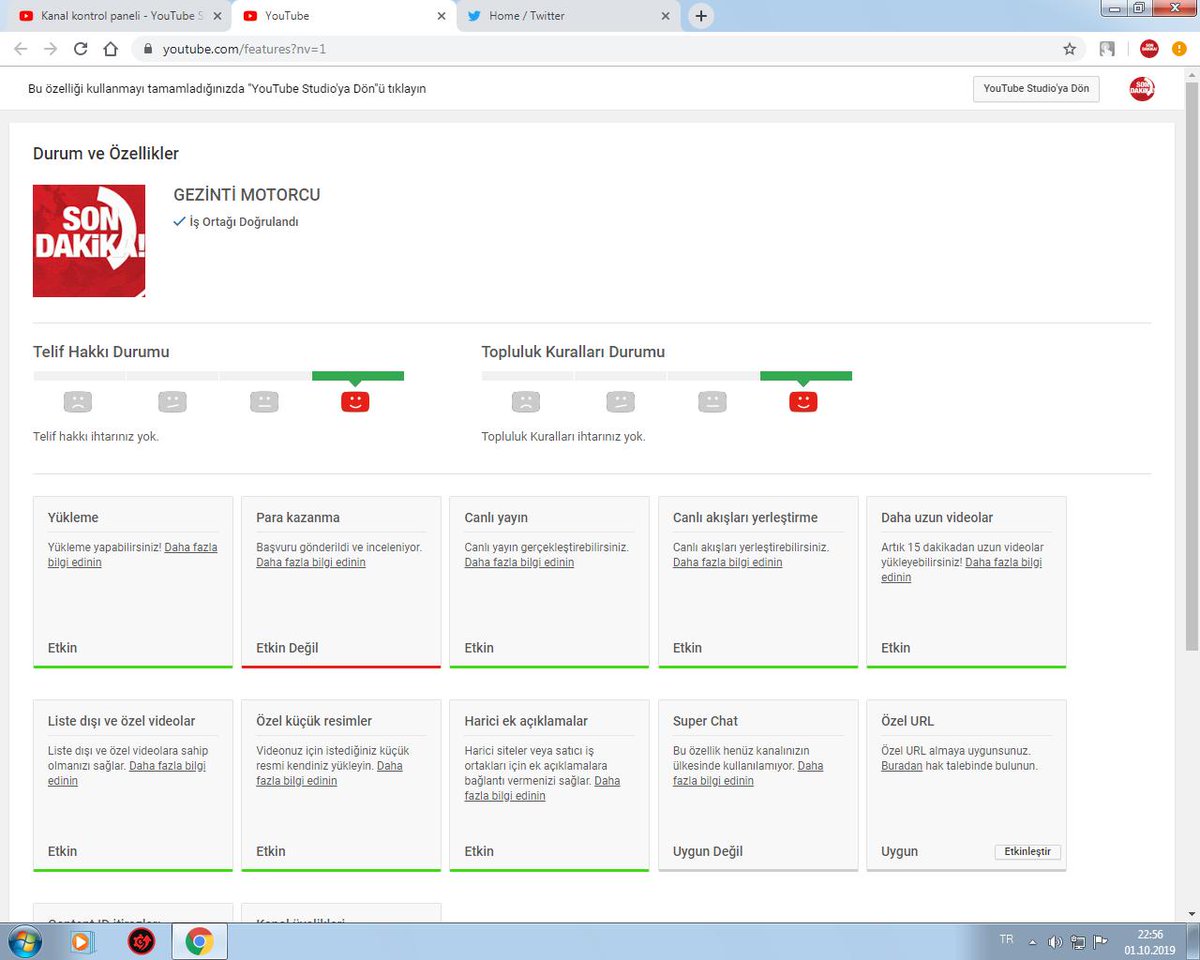The height and width of the screenshot is (960, 1200).
Task: Click the red happy face under Topluluk Kuralları Durumu
Action: (x=803, y=402)
